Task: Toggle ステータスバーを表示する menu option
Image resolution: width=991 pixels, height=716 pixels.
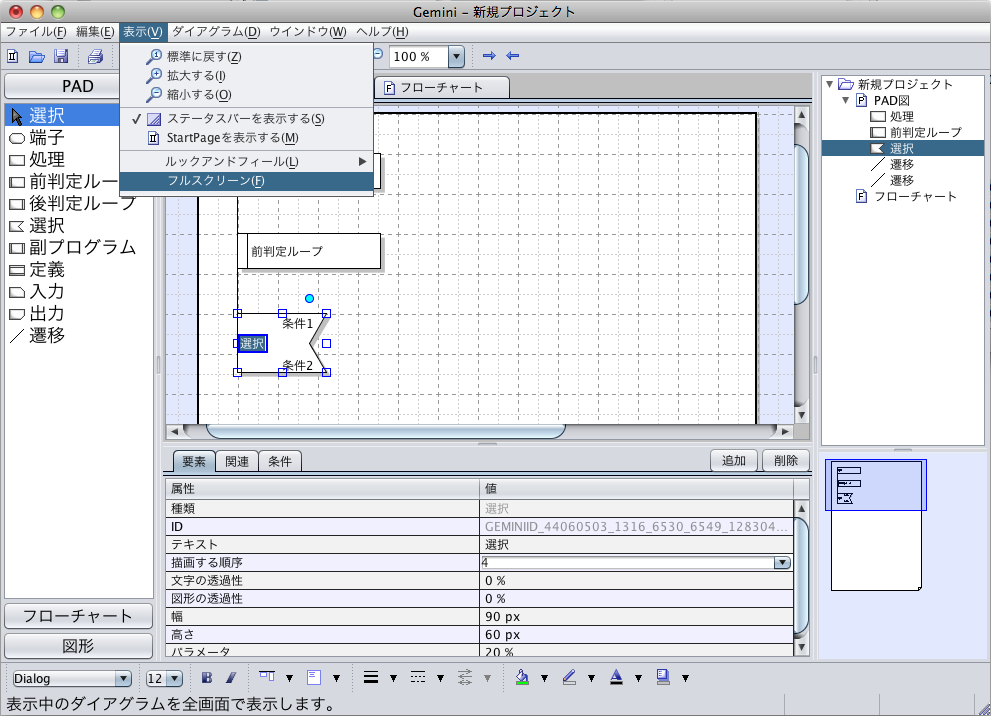Action: (246, 119)
